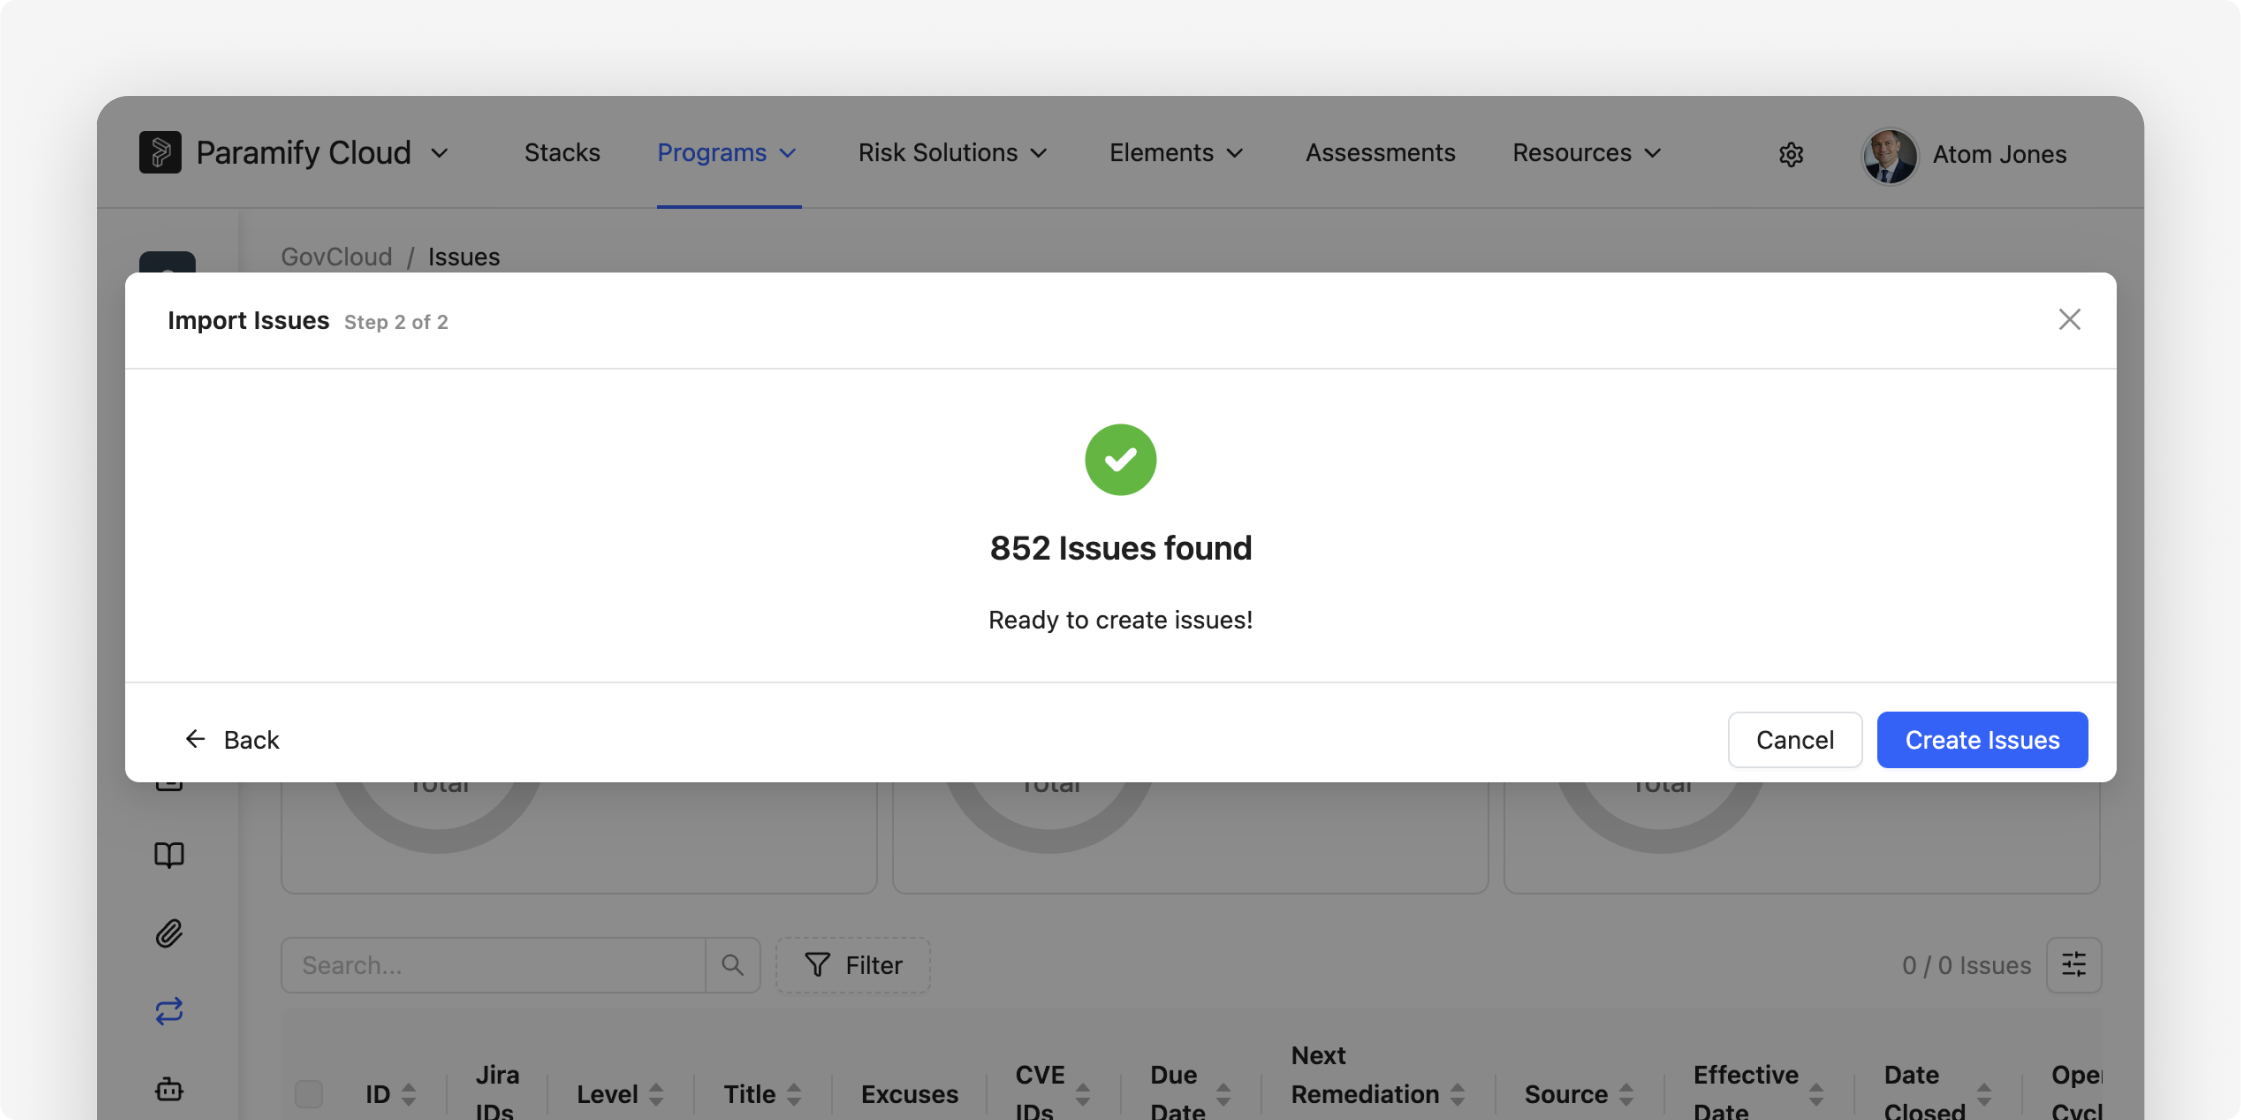This screenshot has width=2241, height=1120.
Task: Click the Atom Jones avatar photo
Action: click(1889, 155)
